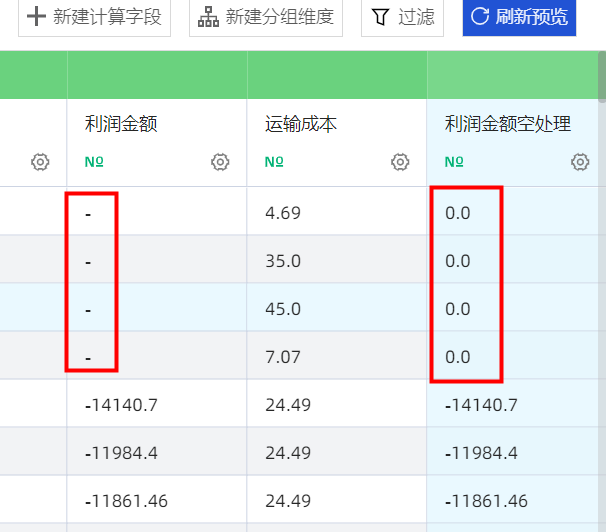Select the 利润金额 column header
606x532 pixels.
(x=121, y=124)
